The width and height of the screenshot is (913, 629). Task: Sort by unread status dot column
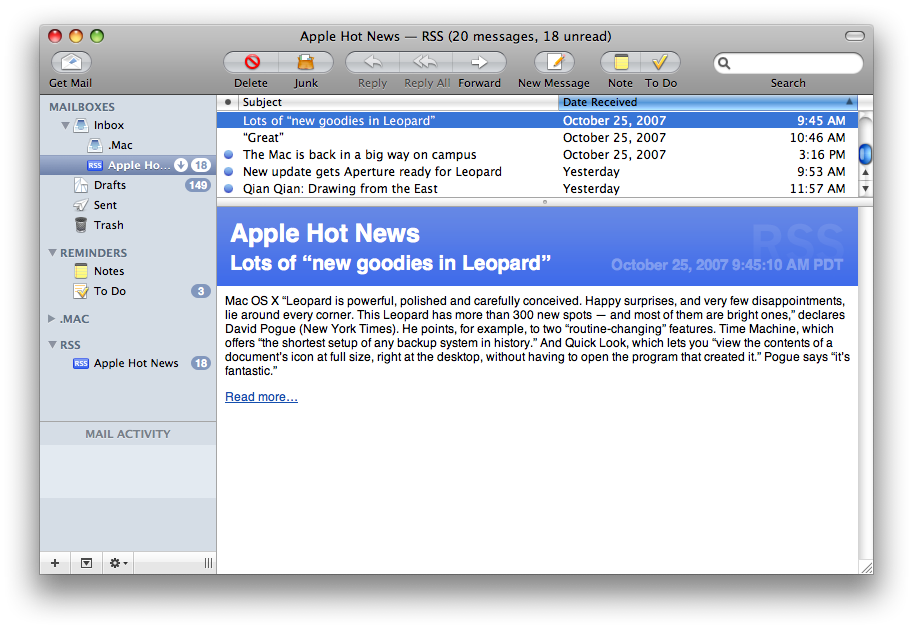click(x=228, y=103)
